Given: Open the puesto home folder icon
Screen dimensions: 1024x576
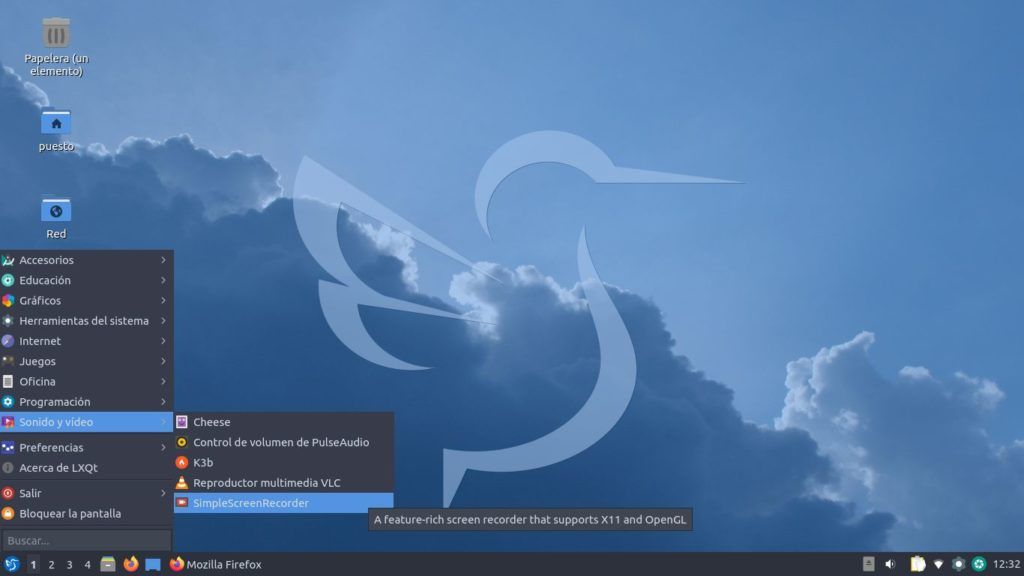Looking at the screenshot, I should coord(56,123).
